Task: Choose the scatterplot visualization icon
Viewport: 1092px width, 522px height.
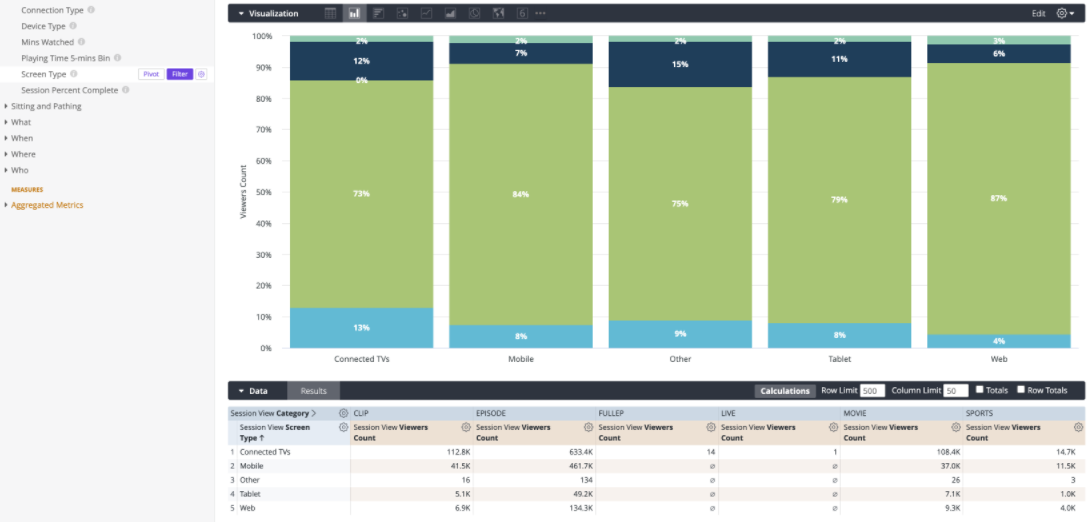Action: (x=402, y=13)
